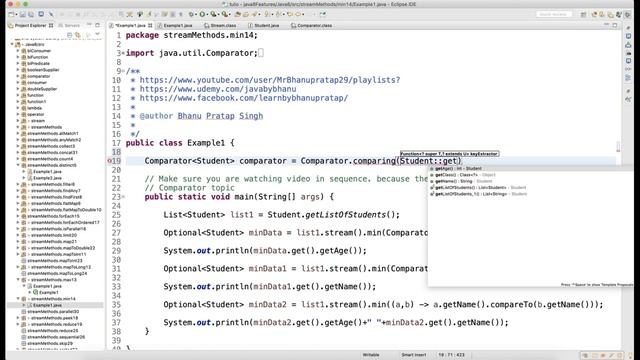Screen dimensions: 640x360
Task: Expand the streamMethods.peek18 package
Action: 18,318
